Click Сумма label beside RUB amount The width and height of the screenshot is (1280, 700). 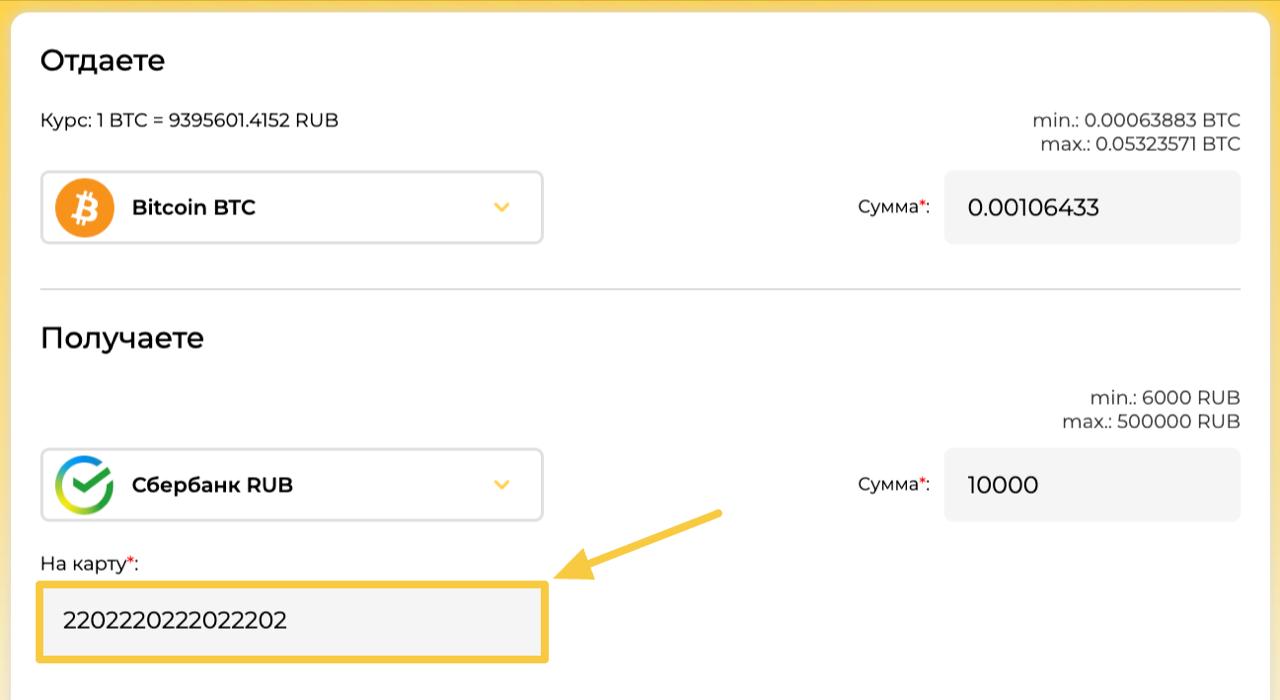pos(892,484)
